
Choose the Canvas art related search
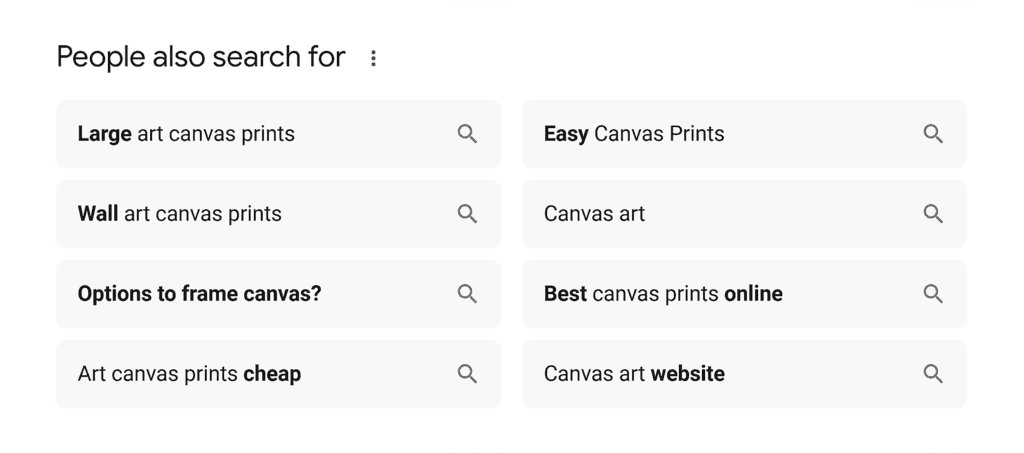(x=594, y=214)
